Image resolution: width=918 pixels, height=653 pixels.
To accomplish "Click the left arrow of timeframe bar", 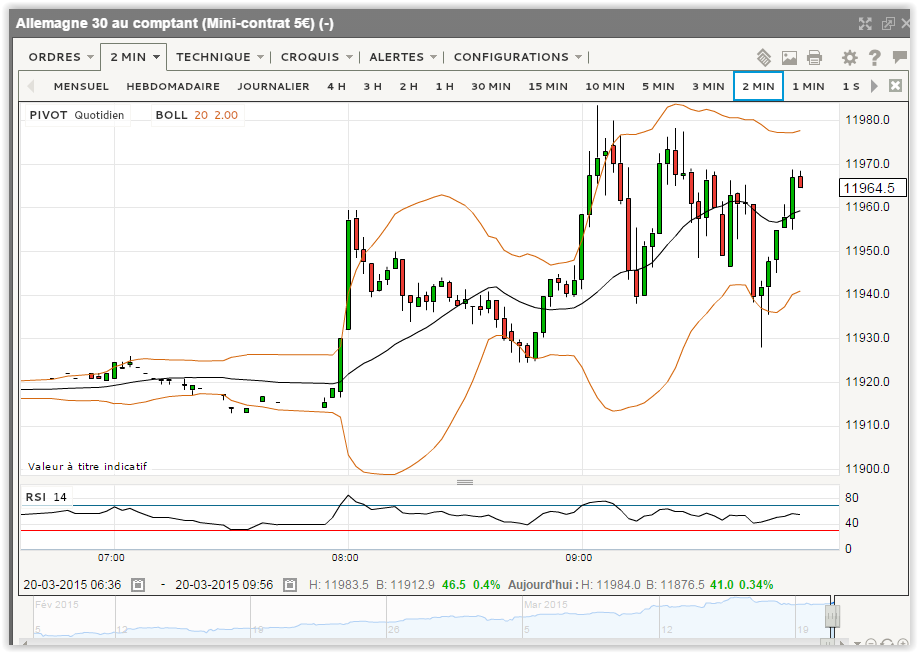I will 31,86.
